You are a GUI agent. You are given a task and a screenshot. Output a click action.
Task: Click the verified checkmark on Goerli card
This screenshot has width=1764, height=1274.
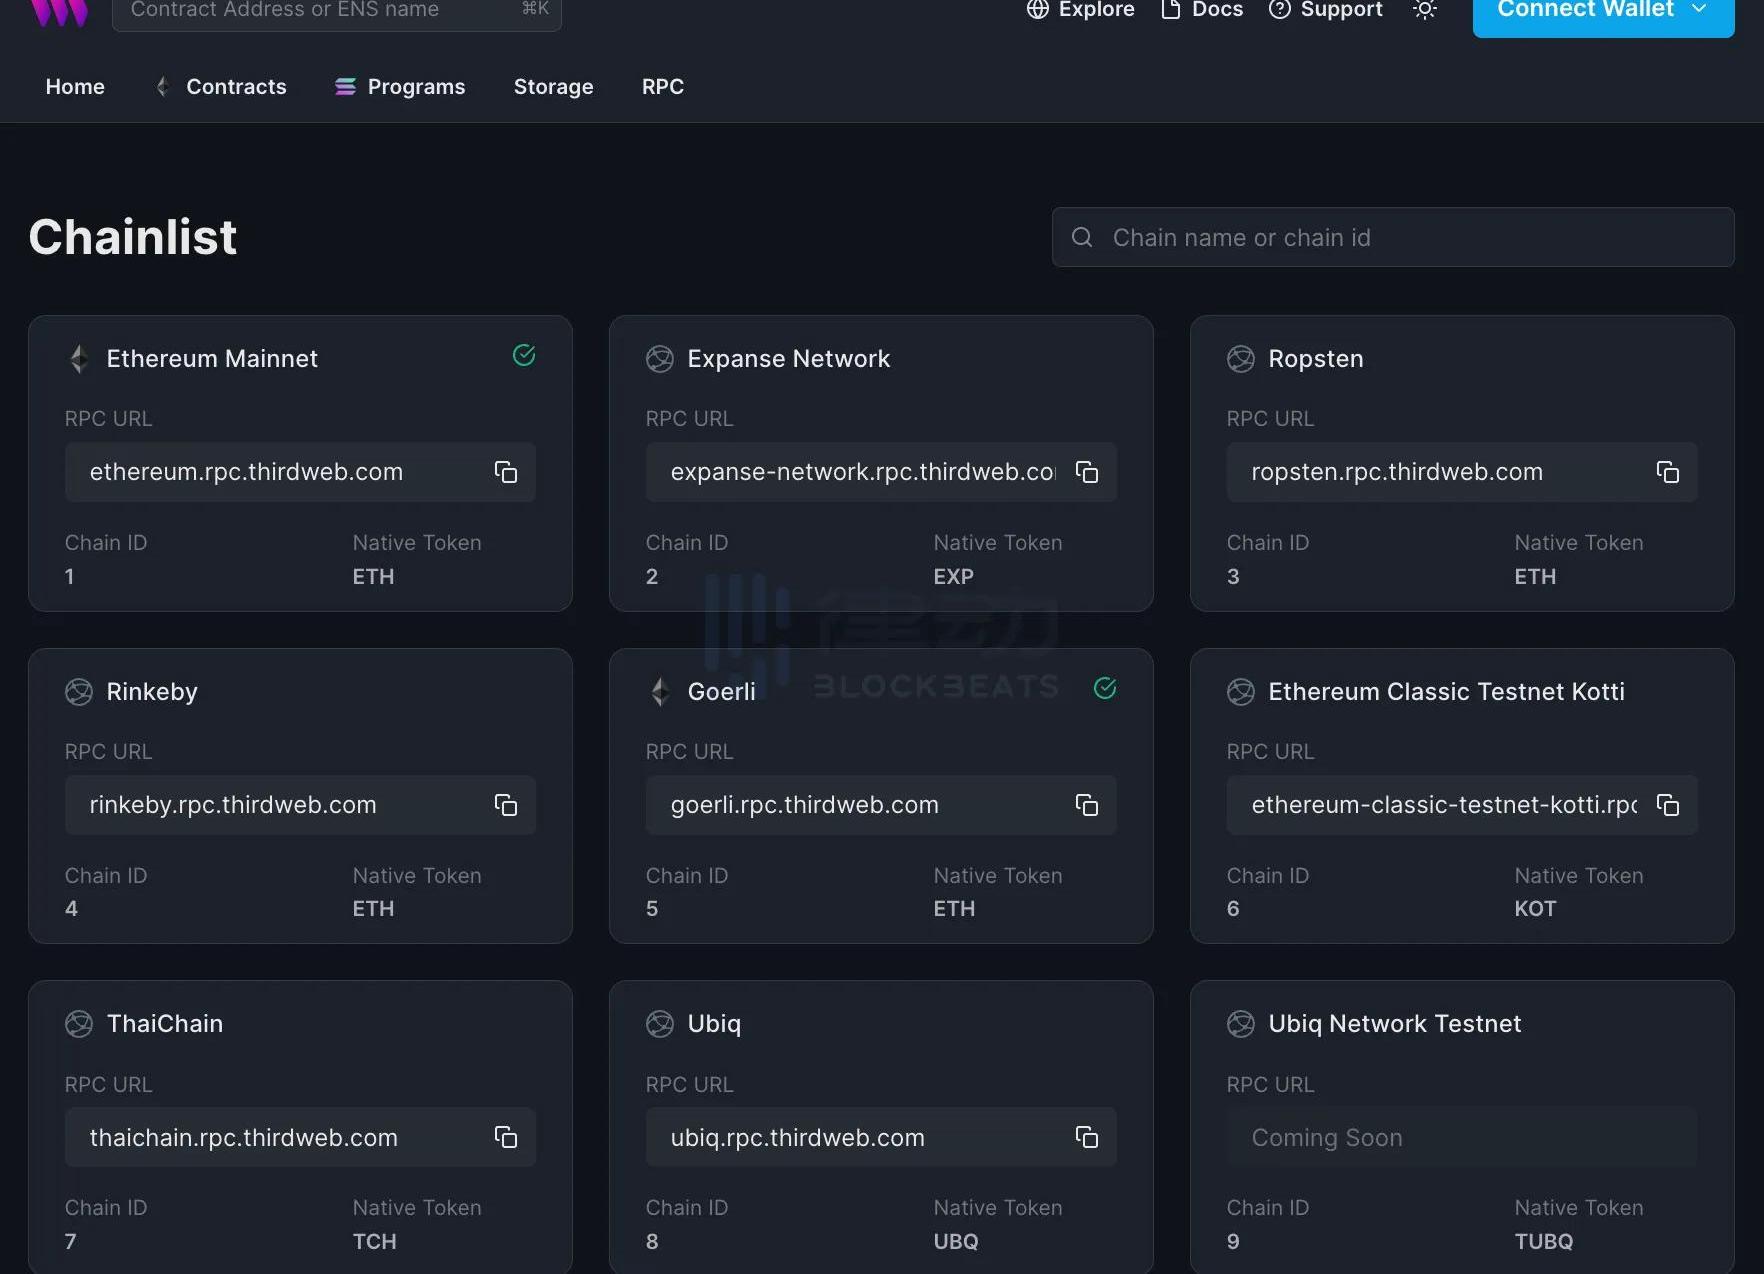tap(1105, 688)
